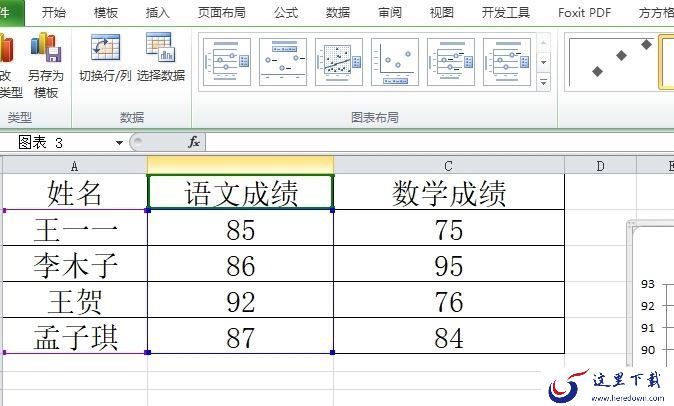Select cell with value 87

(x=240, y=336)
